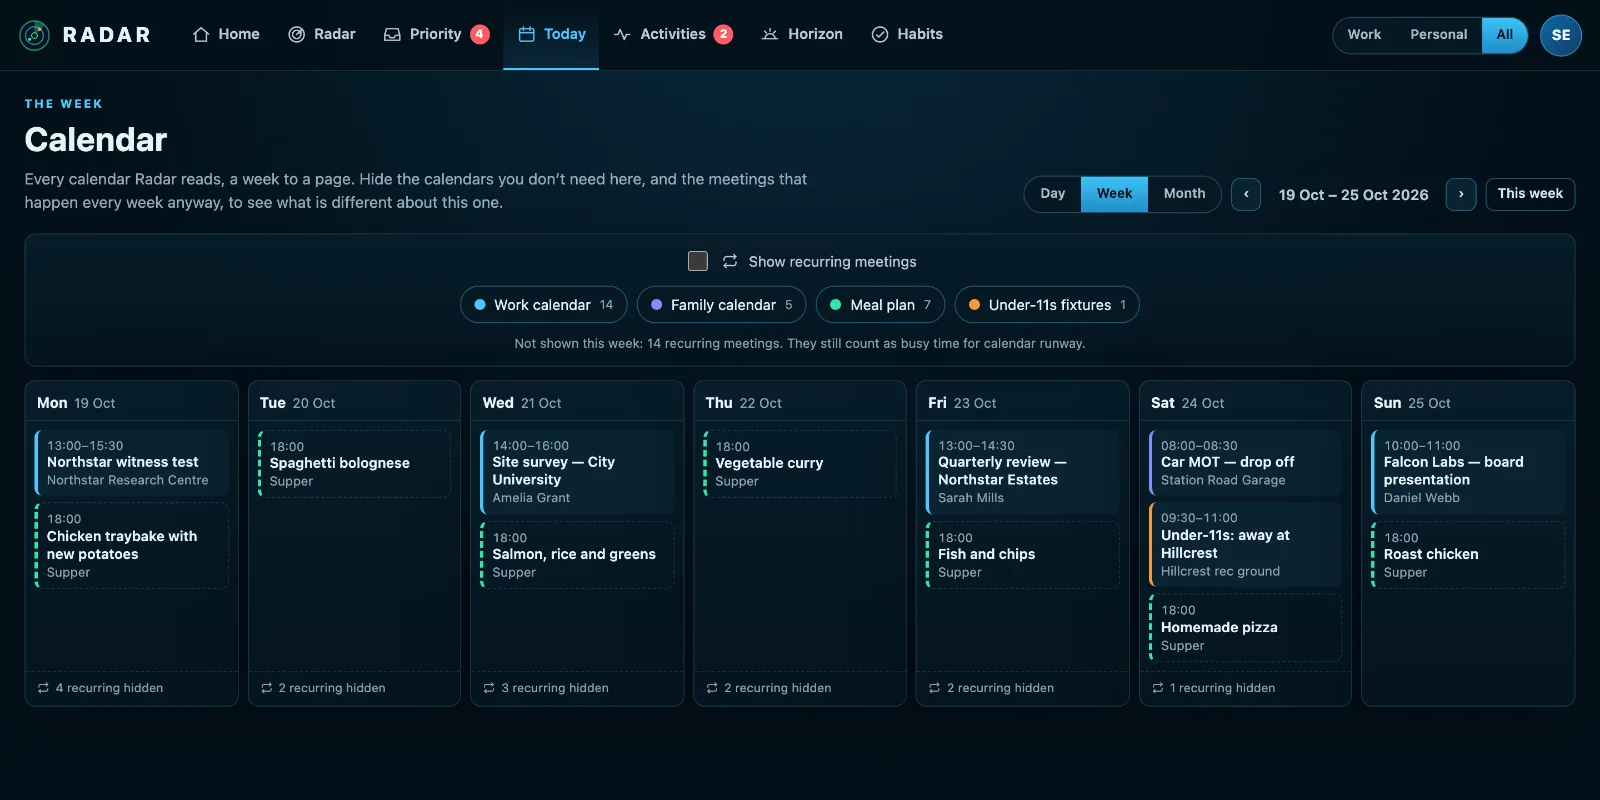1600x800 pixels.
Task: Click the Radar target icon in nav
Action: tap(297, 34)
